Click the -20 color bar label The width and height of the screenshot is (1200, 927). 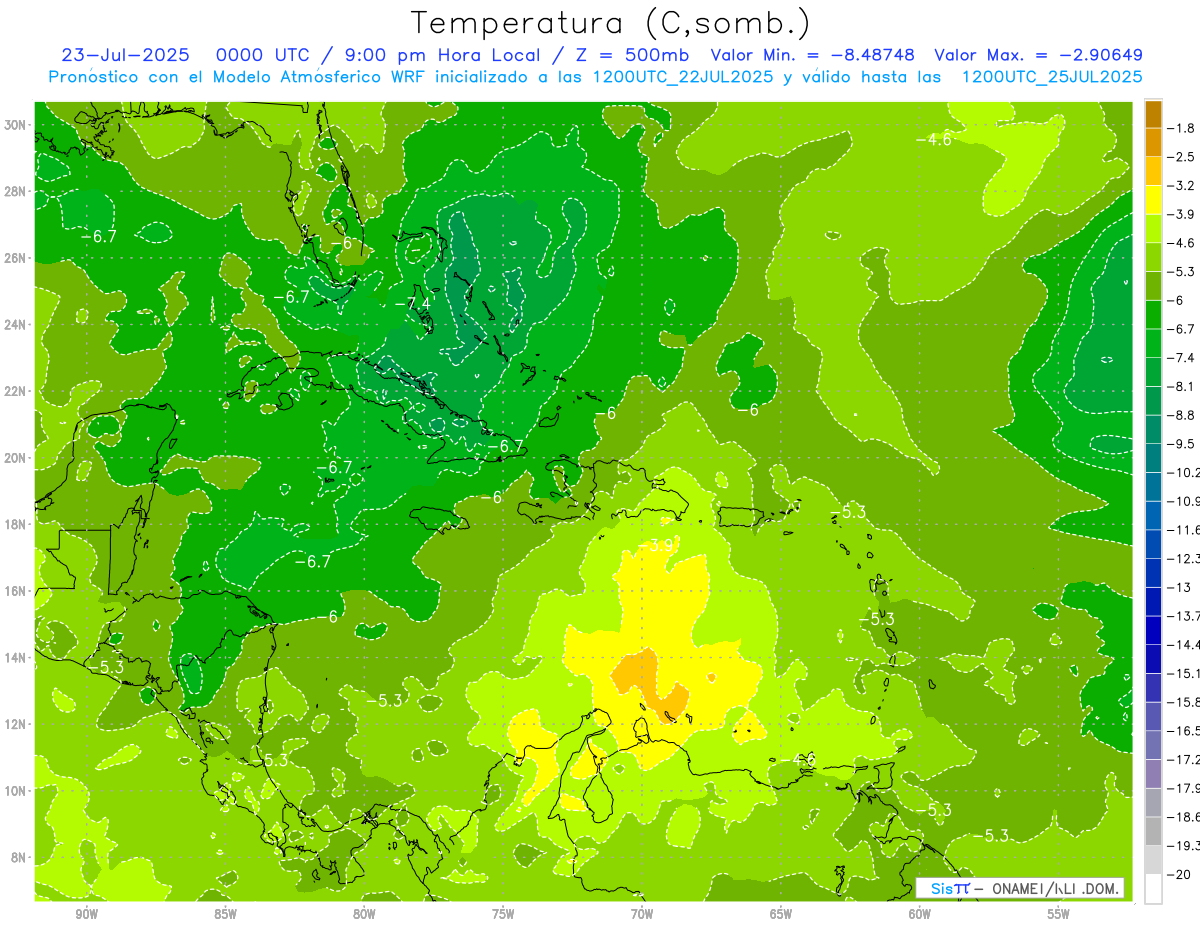click(1179, 875)
